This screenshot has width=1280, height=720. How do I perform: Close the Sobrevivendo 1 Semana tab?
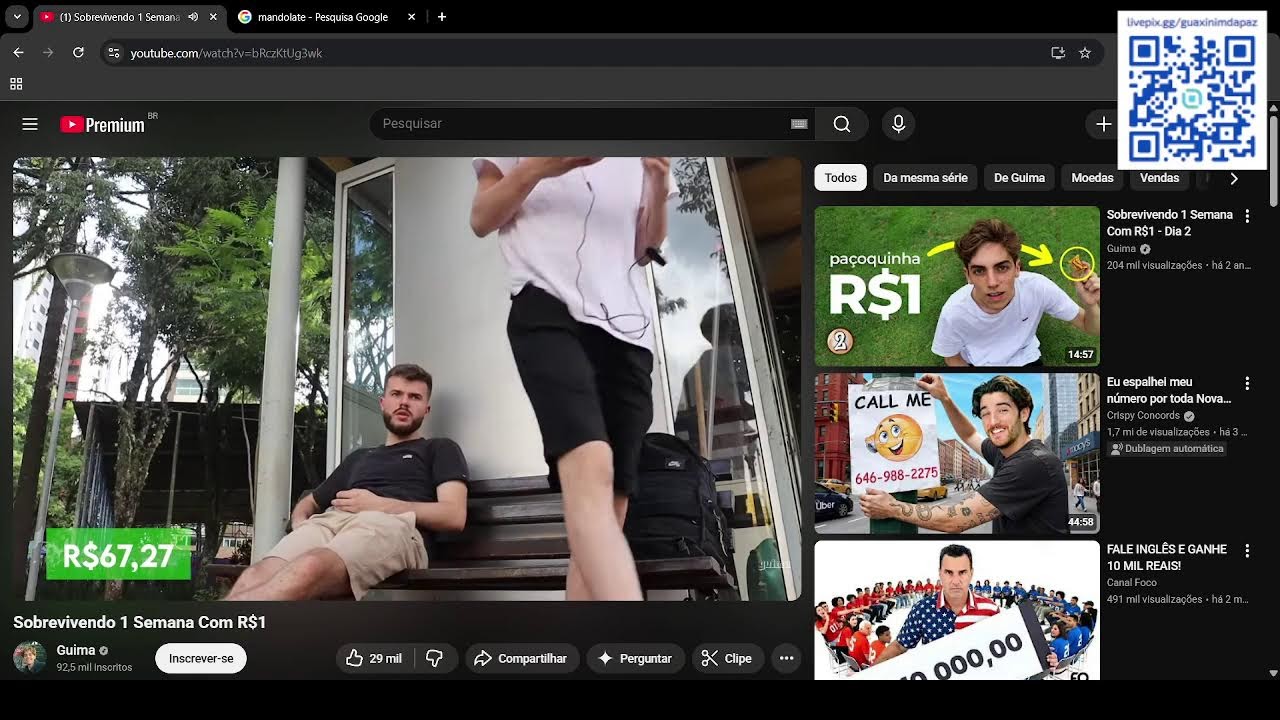pos(213,17)
